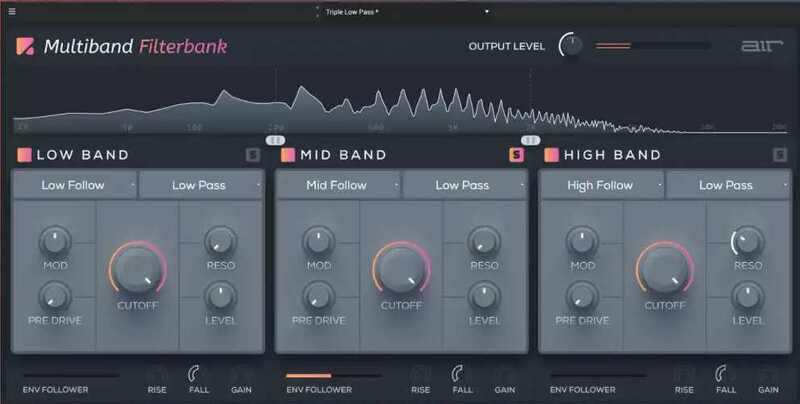Open the High Band Low Pass filter dropdown
This screenshot has height=404, width=800.
coord(728,185)
